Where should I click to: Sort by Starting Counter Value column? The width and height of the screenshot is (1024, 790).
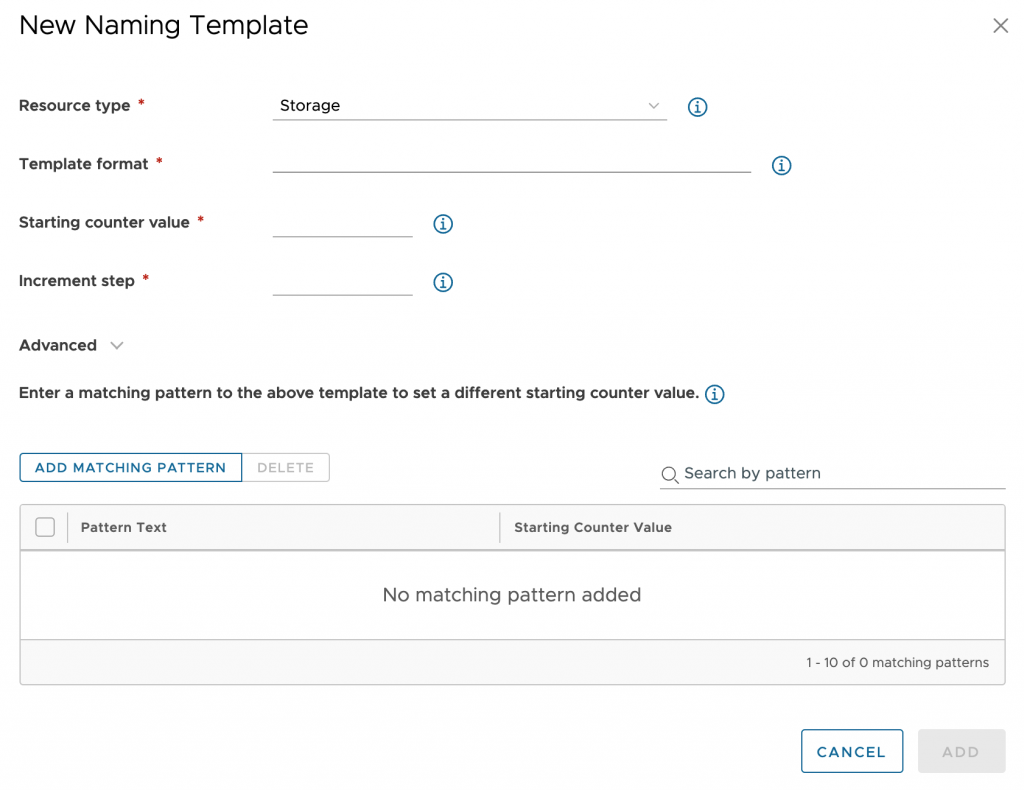click(x=592, y=527)
